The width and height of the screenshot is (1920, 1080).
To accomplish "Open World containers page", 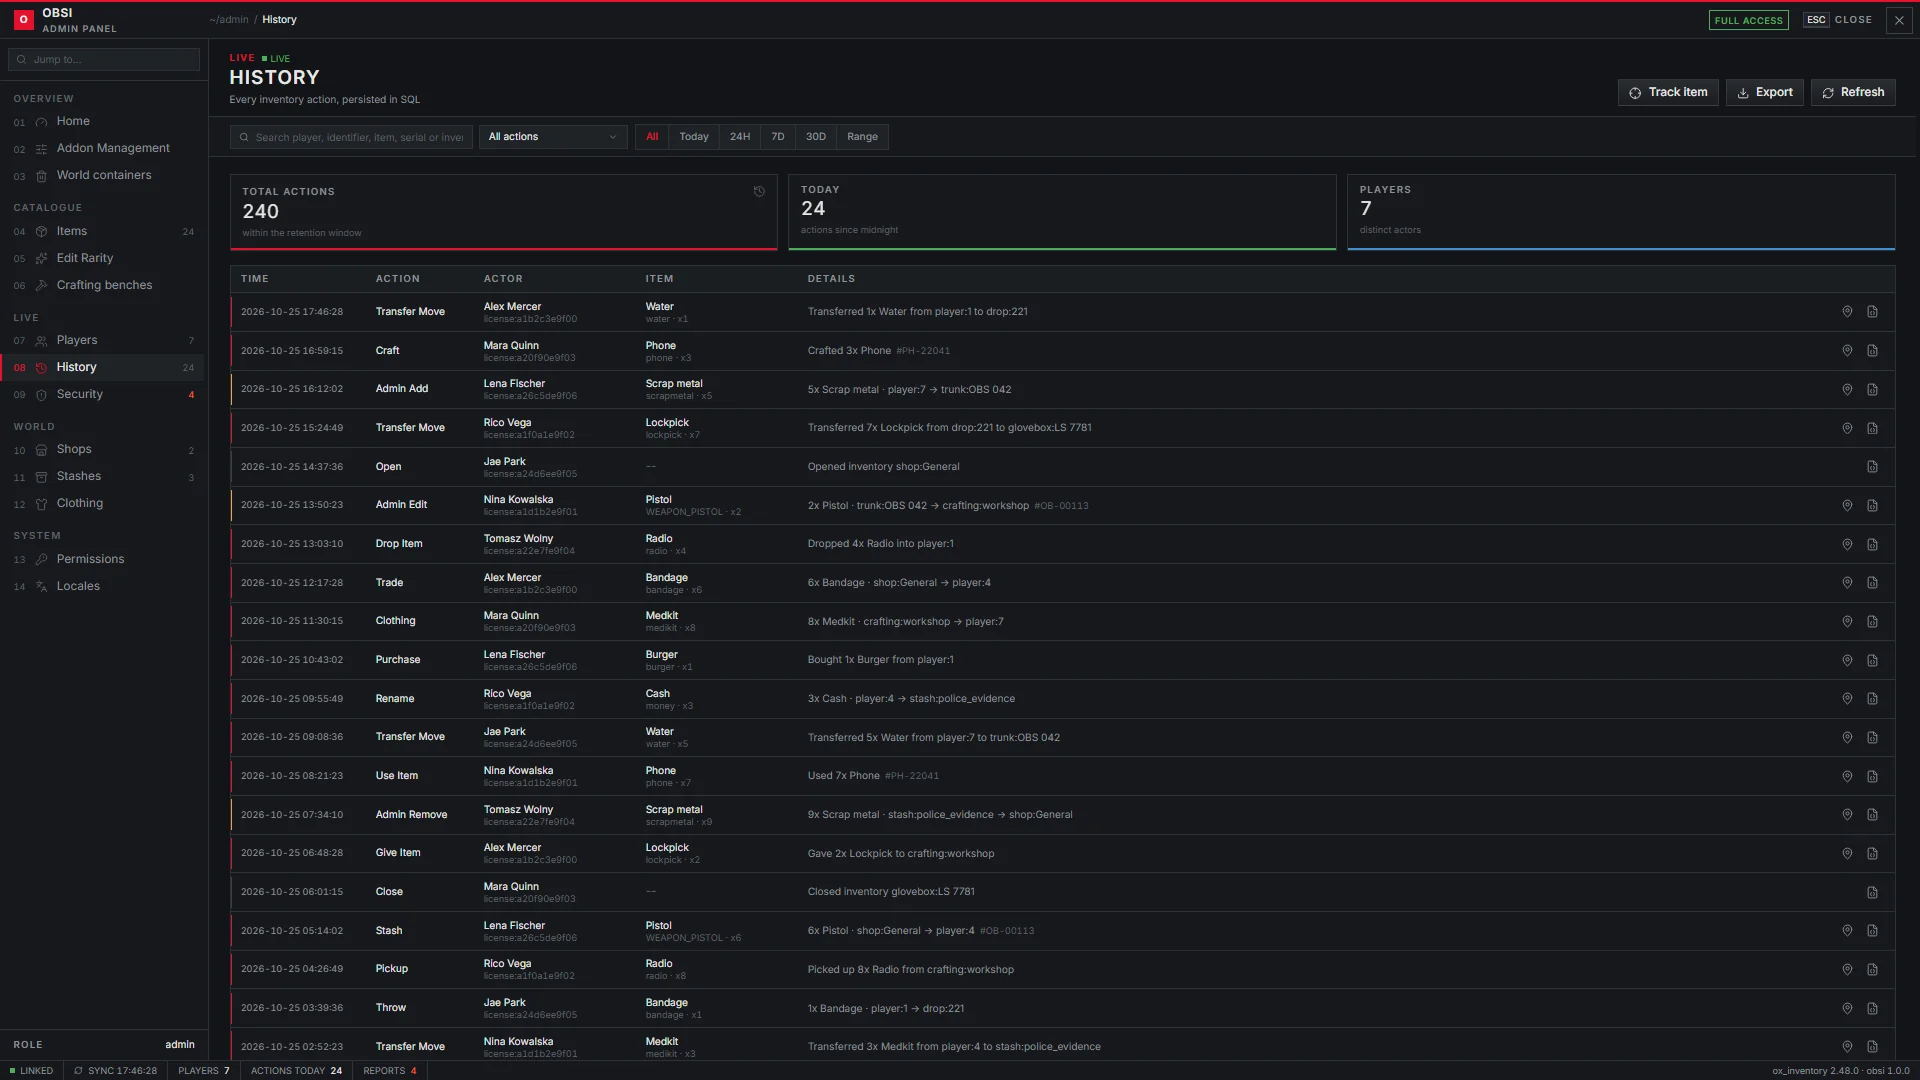I will point(104,175).
